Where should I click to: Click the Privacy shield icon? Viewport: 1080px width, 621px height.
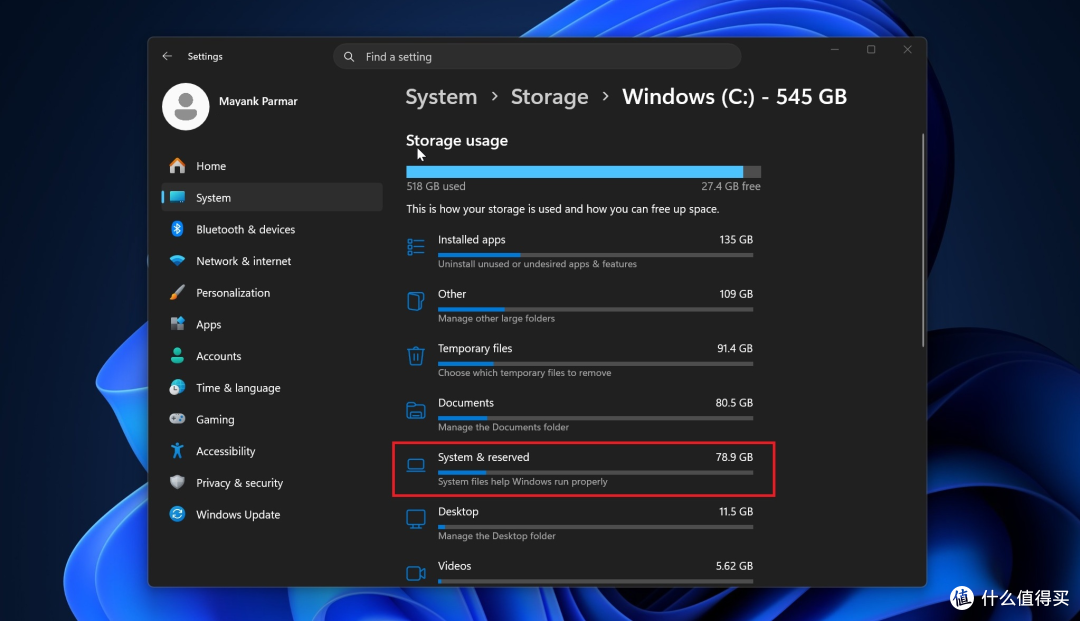tap(177, 483)
